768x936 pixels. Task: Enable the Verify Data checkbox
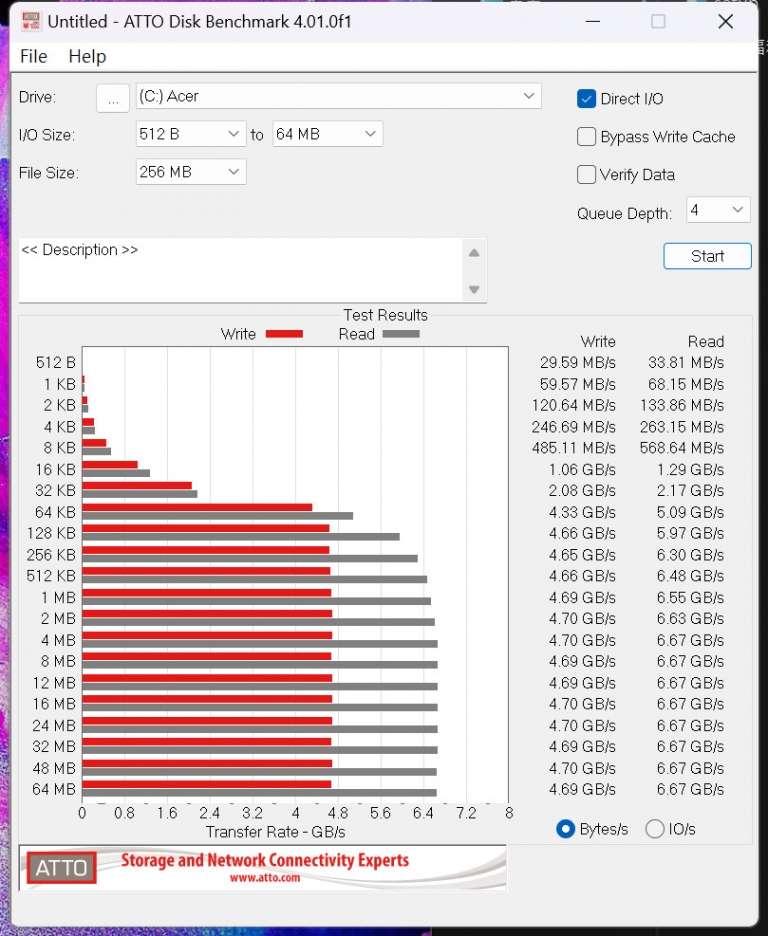pos(586,175)
